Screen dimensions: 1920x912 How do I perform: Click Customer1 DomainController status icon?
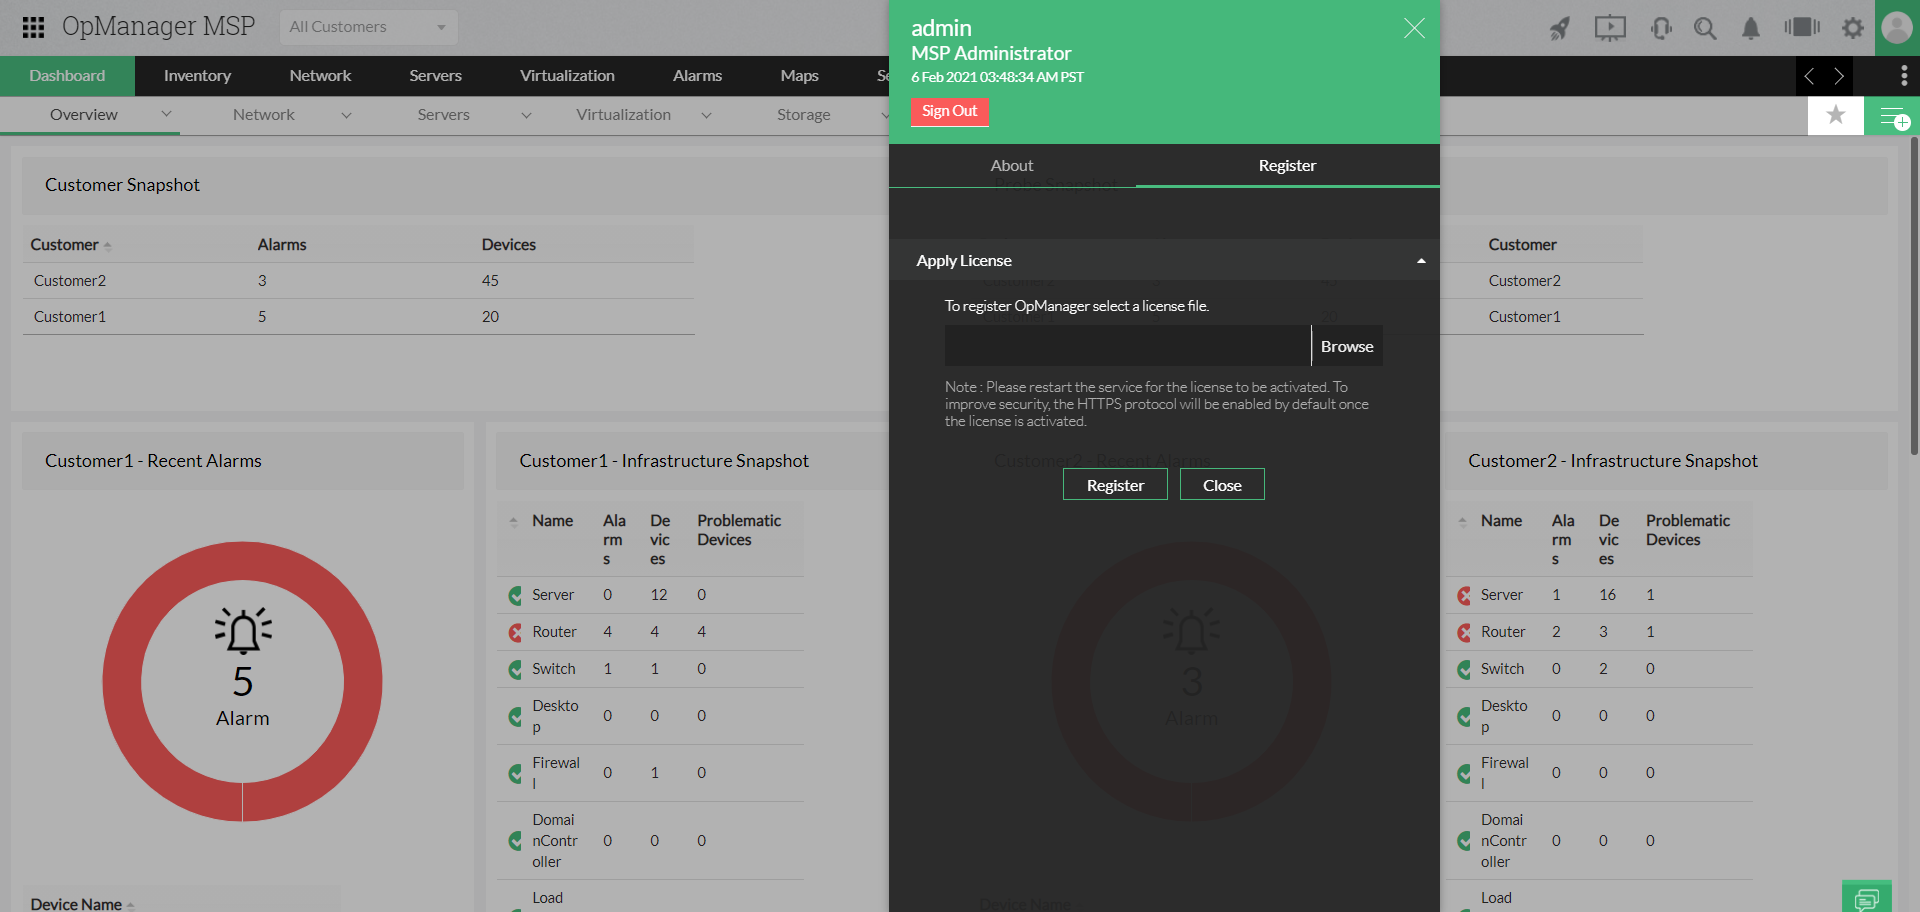click(515, 842)
